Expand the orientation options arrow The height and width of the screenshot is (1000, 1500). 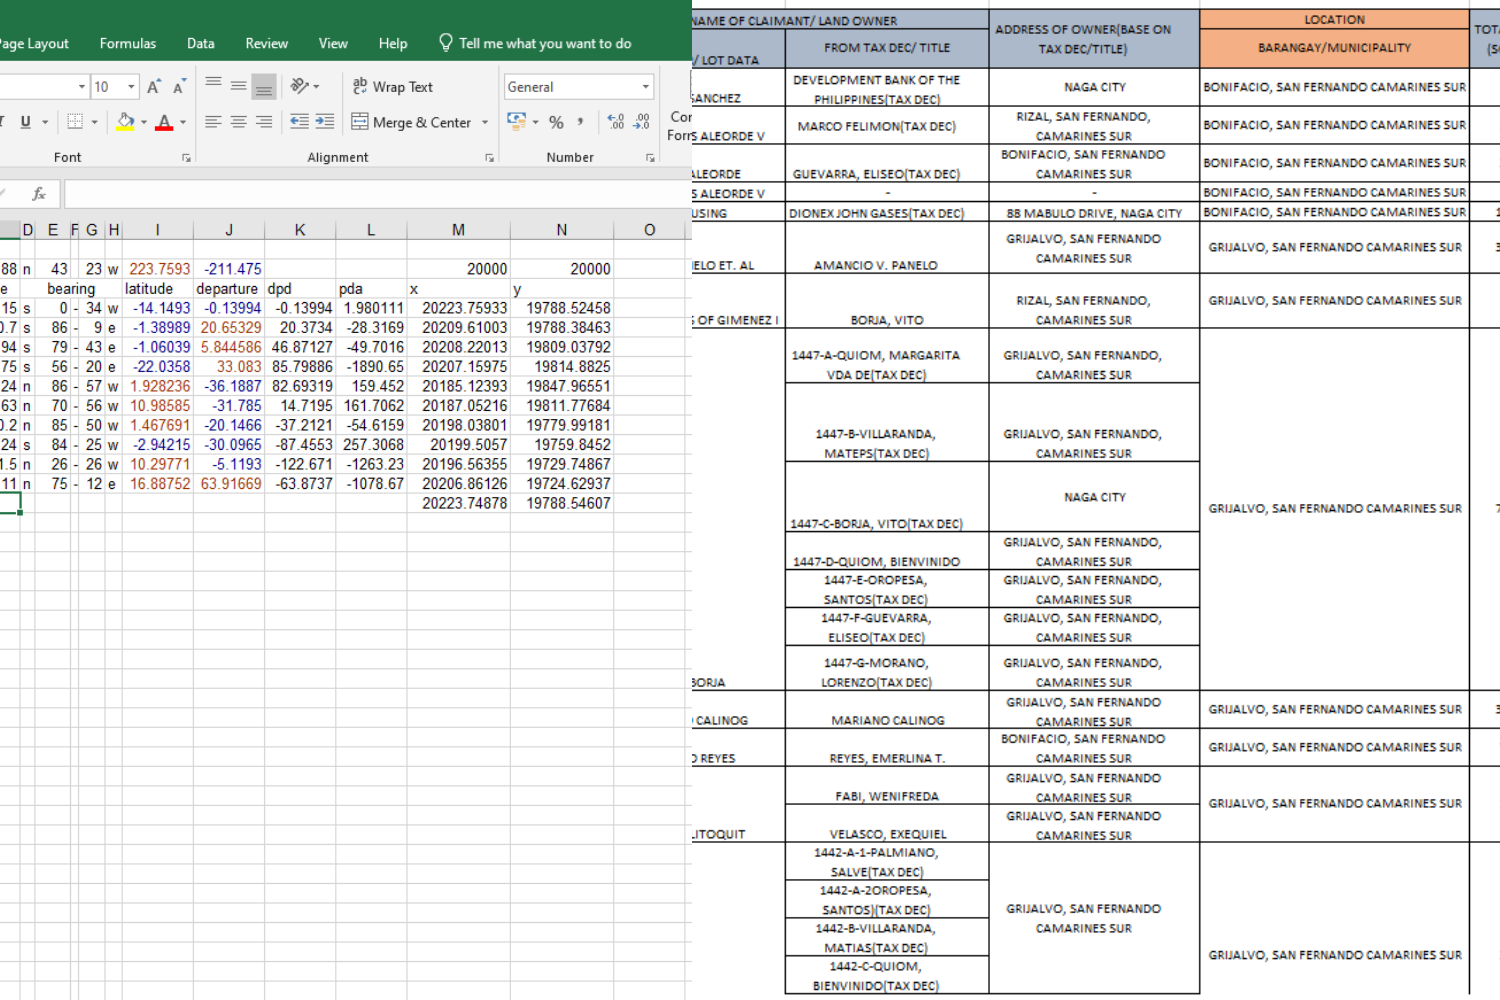pyautogui.click(x=316, y=87)
